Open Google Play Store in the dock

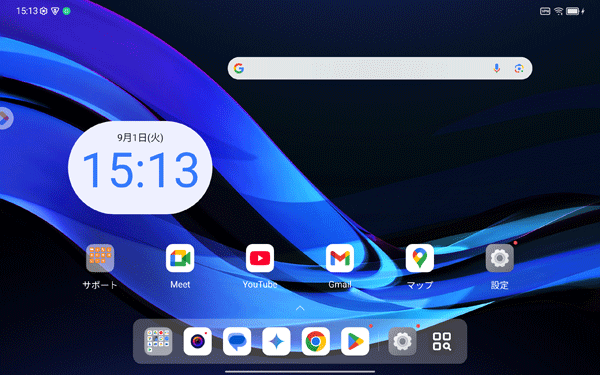[x=355, y=341]
